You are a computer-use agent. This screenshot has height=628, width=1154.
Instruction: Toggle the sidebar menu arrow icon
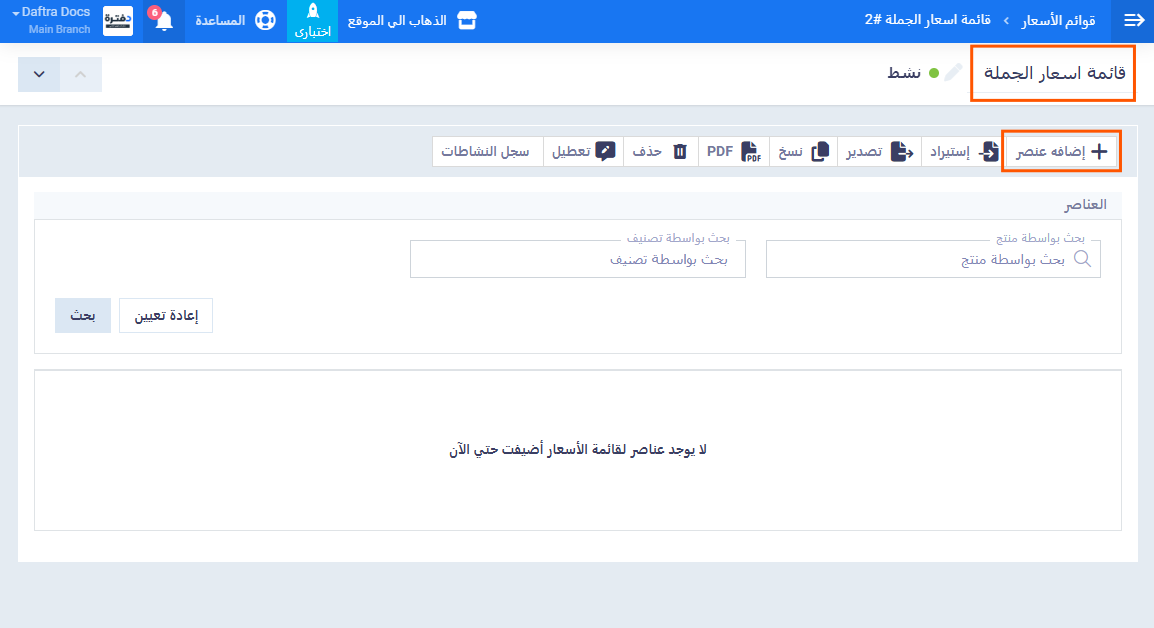coord(1133,21)
